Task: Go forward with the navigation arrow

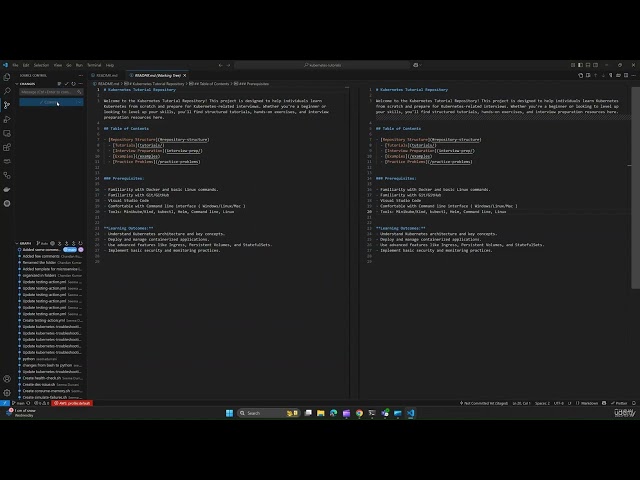Action: pos(228,65)
